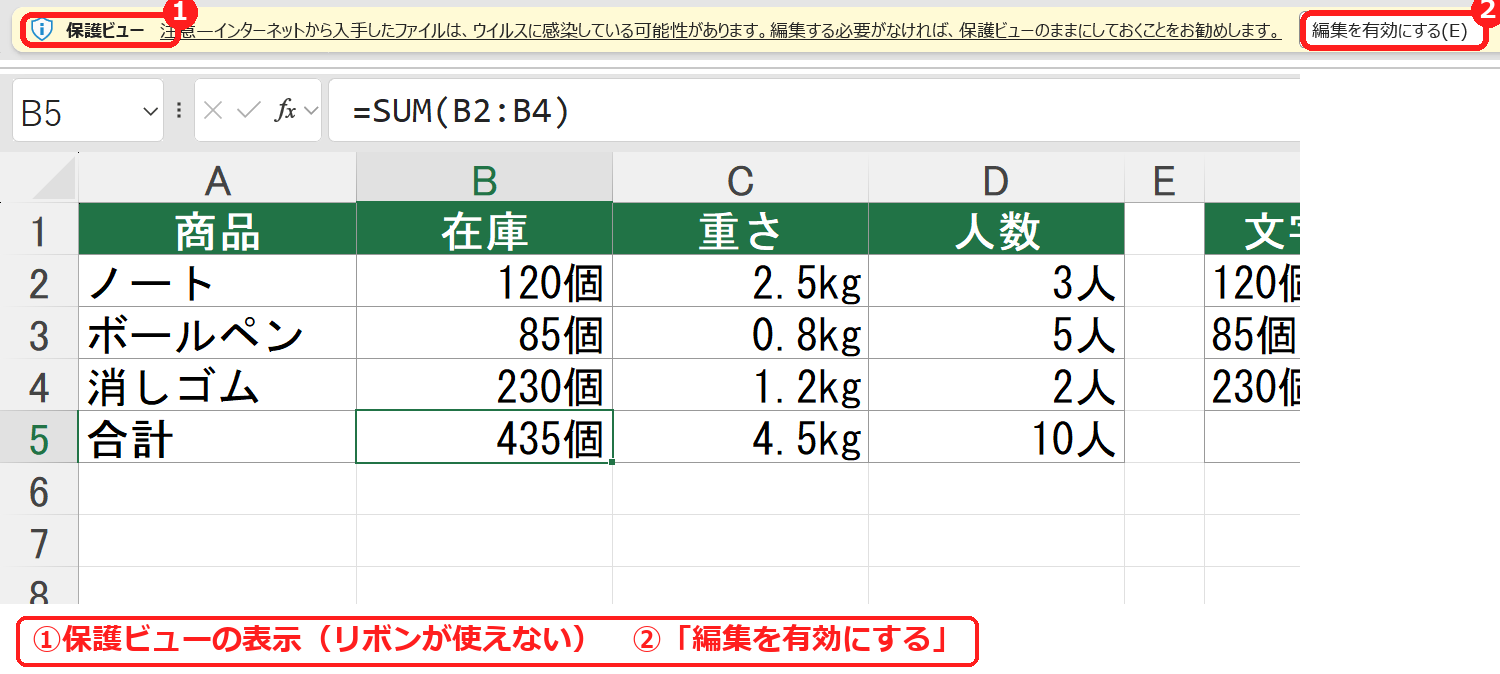Click the 消しゴム cell
Viewport: 1500px width, 674px height.
click(217, 385)
